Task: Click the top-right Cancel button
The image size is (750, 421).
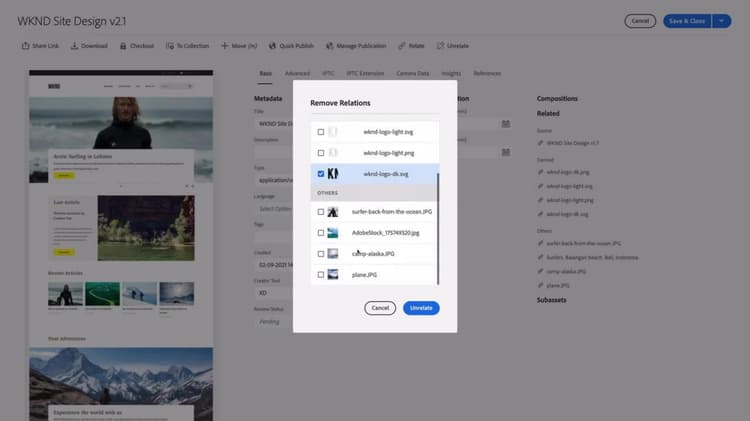Action: pyautogui.click(x=640, y=21)
